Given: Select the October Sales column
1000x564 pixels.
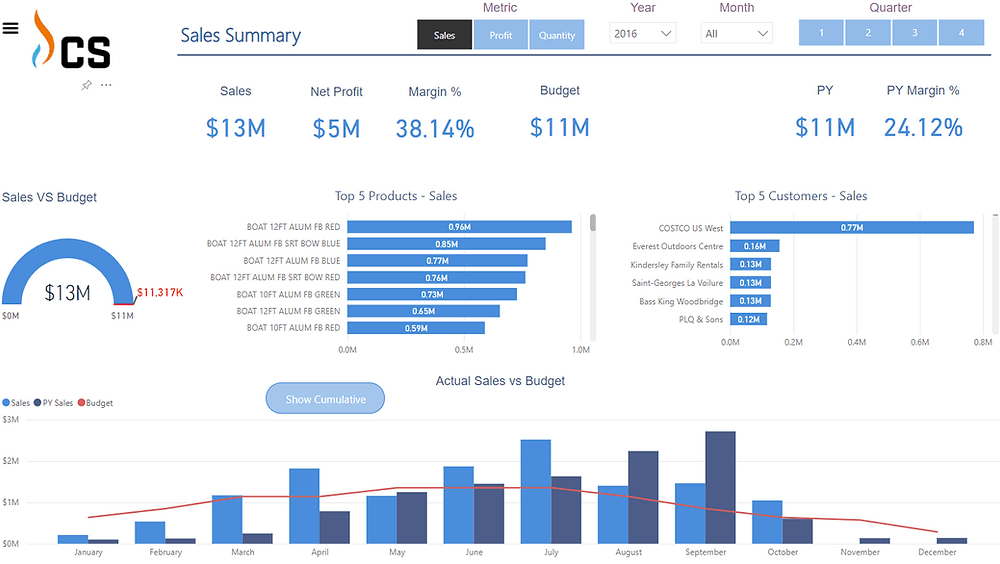Looking at the screenshot, I should pyautogui.click(x=767, y=522).
